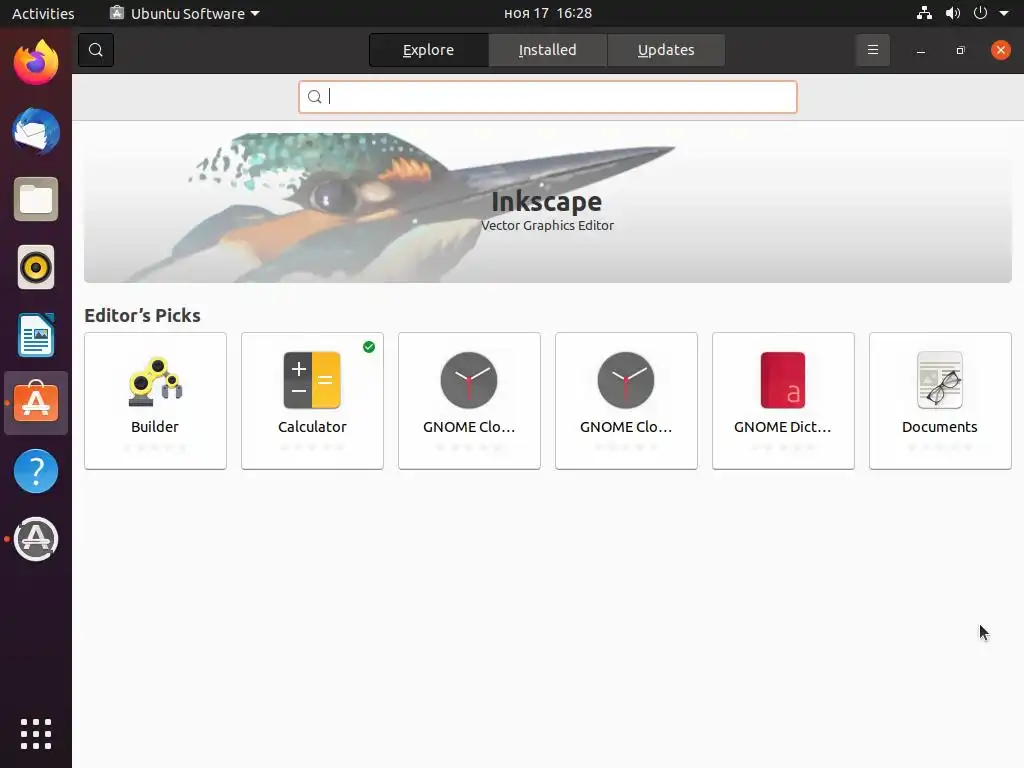Image resolution: width=1024 pixels, height=768 pixels.
Task: Open the Documents app card
Action: (940, 400)
